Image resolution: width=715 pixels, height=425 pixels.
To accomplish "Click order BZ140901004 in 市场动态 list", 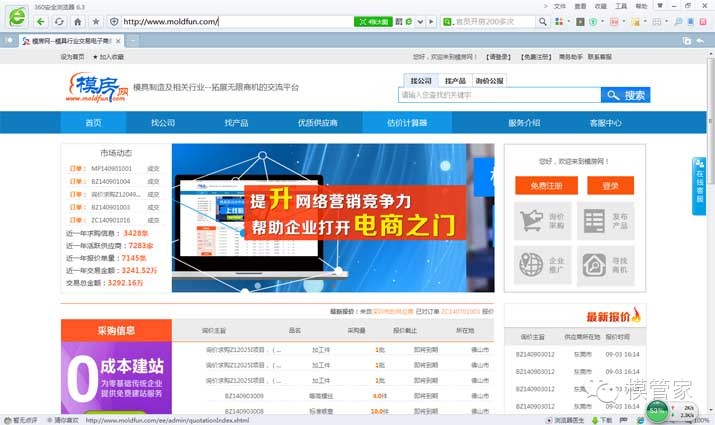I will point(111,181).
